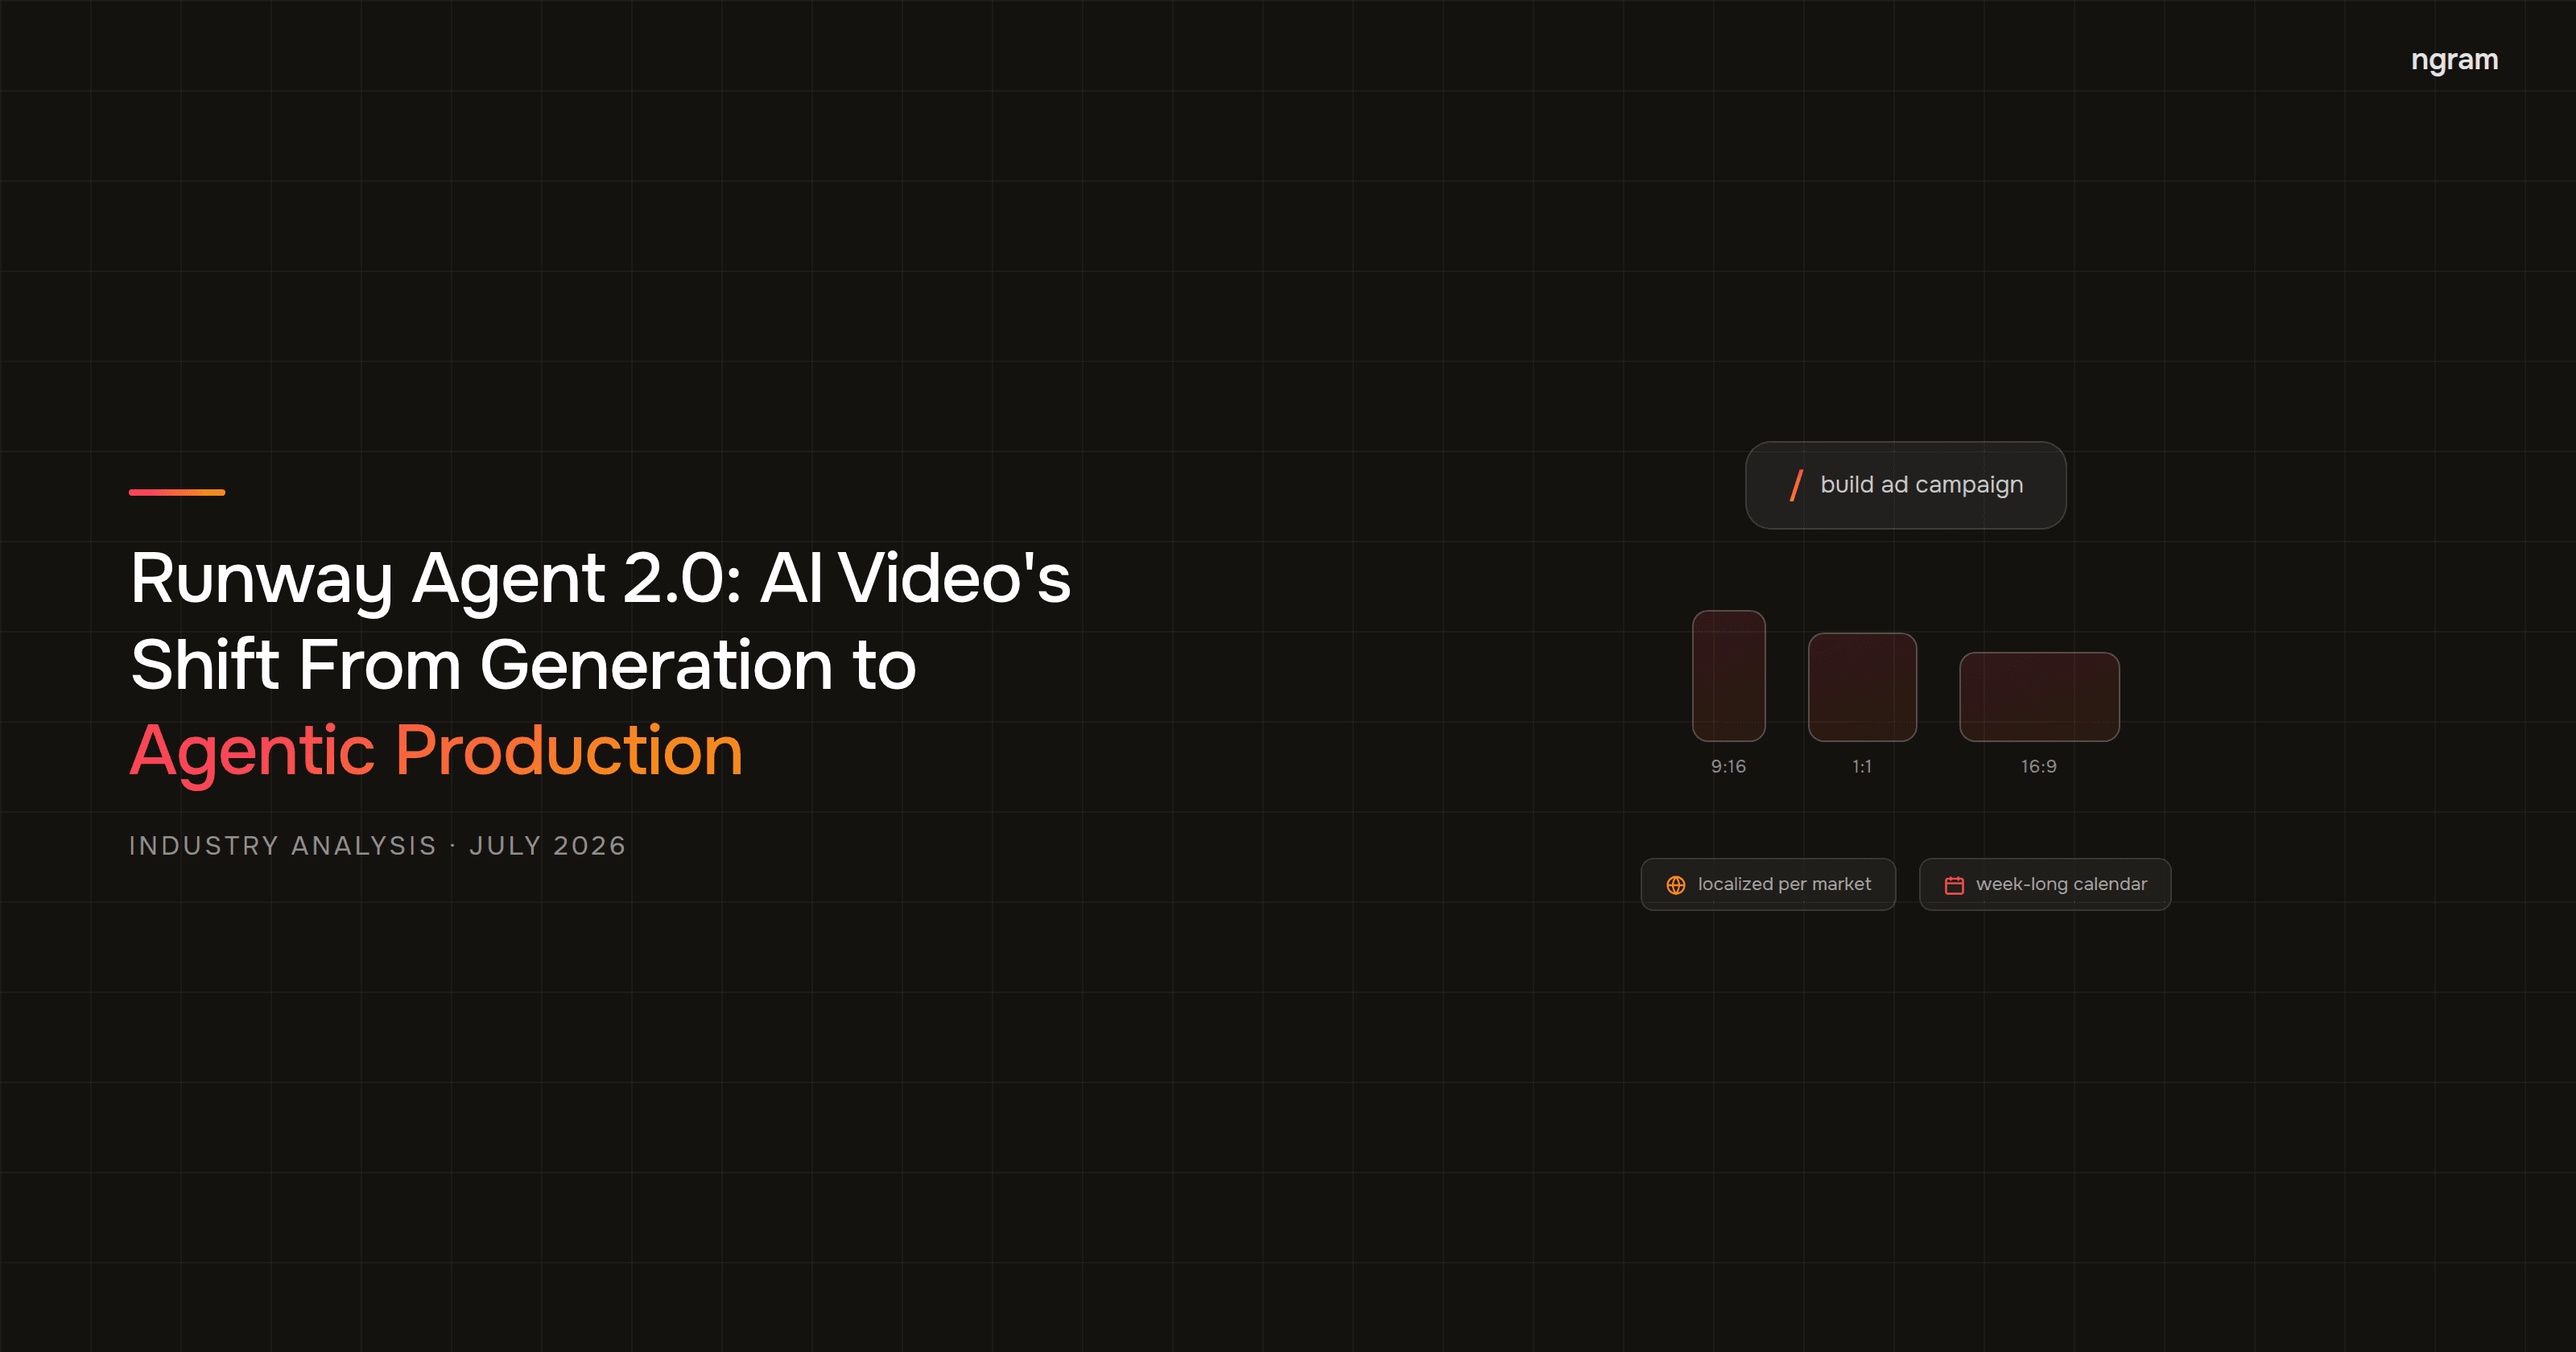Viewport: 2576px width, 1352px height.
Task: Click the globe icon in localized chip
Action: [x=1676, y=885]
